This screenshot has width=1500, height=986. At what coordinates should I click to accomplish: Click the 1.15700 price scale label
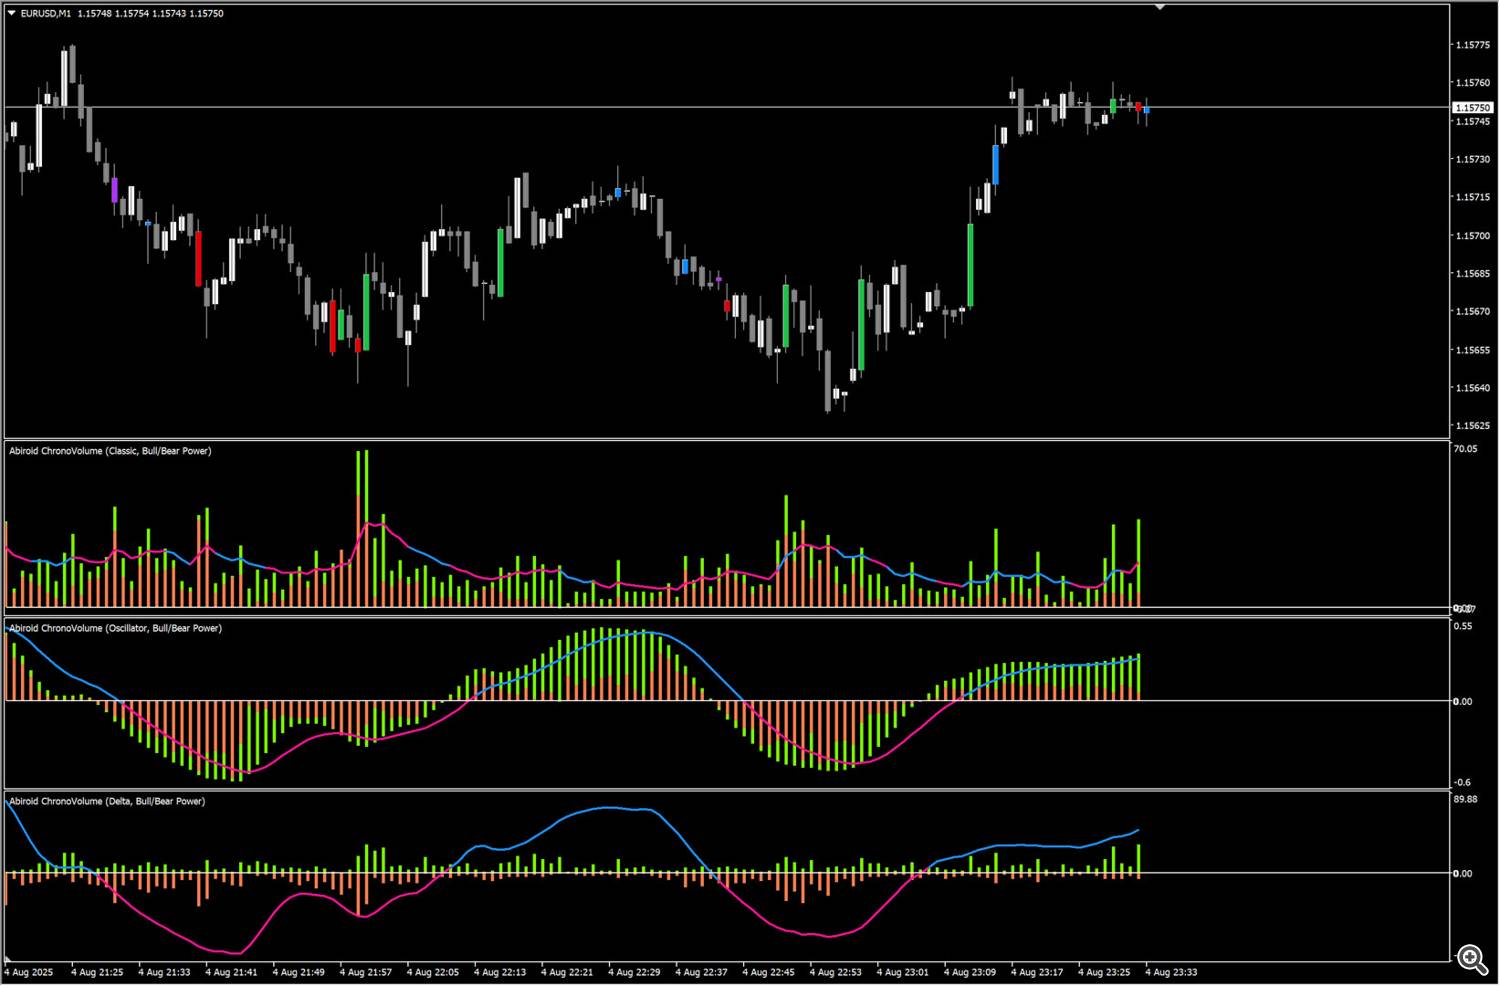1472,236
